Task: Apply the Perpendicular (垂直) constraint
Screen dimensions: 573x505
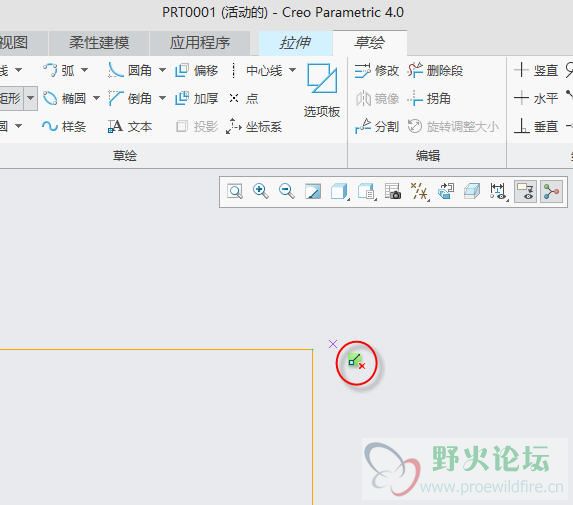Action: 536,126
